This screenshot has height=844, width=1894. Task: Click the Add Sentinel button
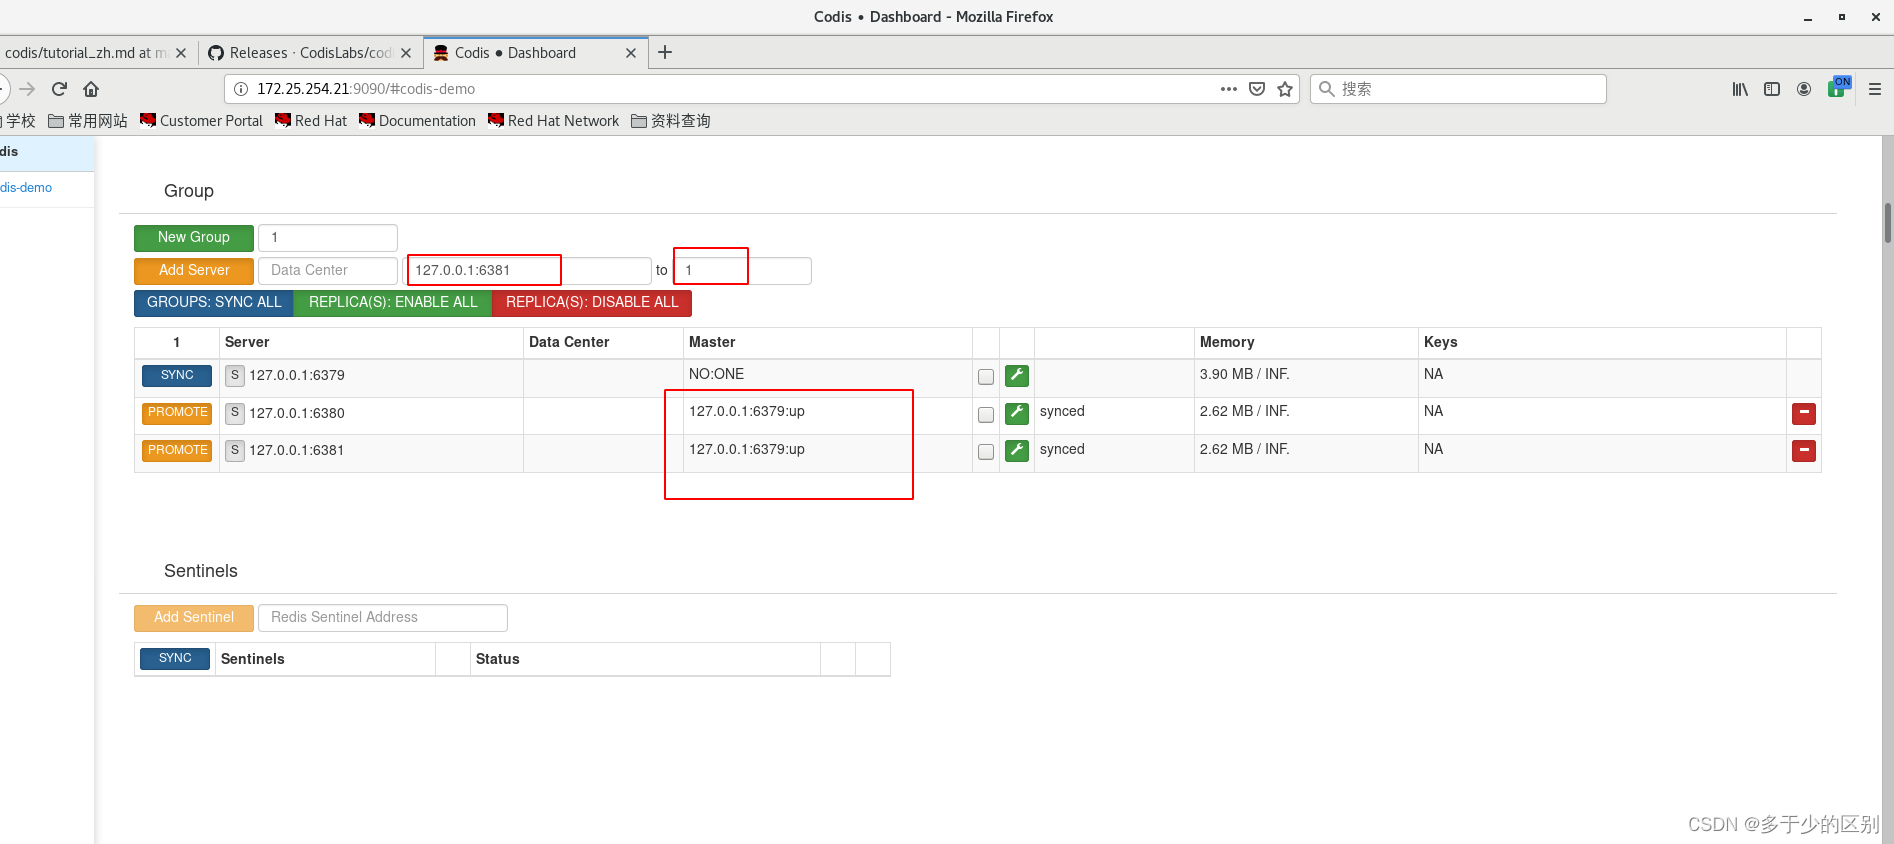(194, 617)
